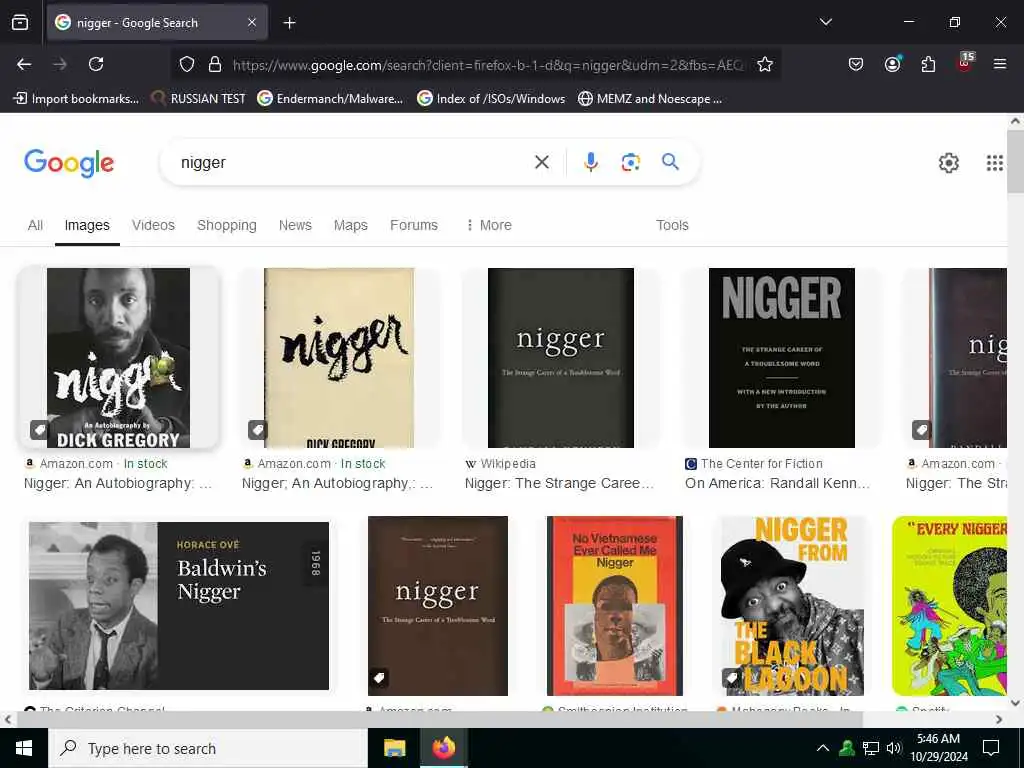This screenshot has height=768, width=1024.
Task: Click the horizontal scrollbar thumb
Action: click(x=440, y=719)
